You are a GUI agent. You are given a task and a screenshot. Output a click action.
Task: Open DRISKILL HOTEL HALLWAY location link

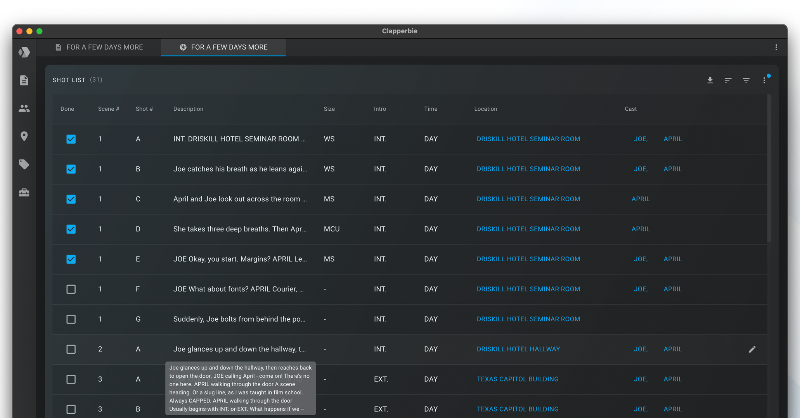(x=518, y=349)
